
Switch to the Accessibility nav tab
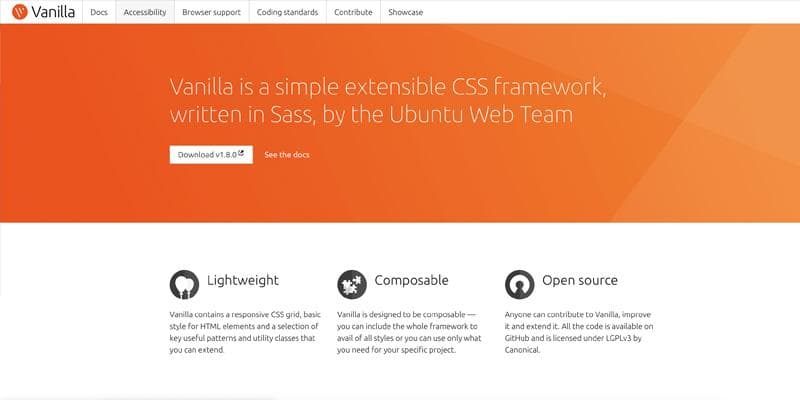(145, 12)
